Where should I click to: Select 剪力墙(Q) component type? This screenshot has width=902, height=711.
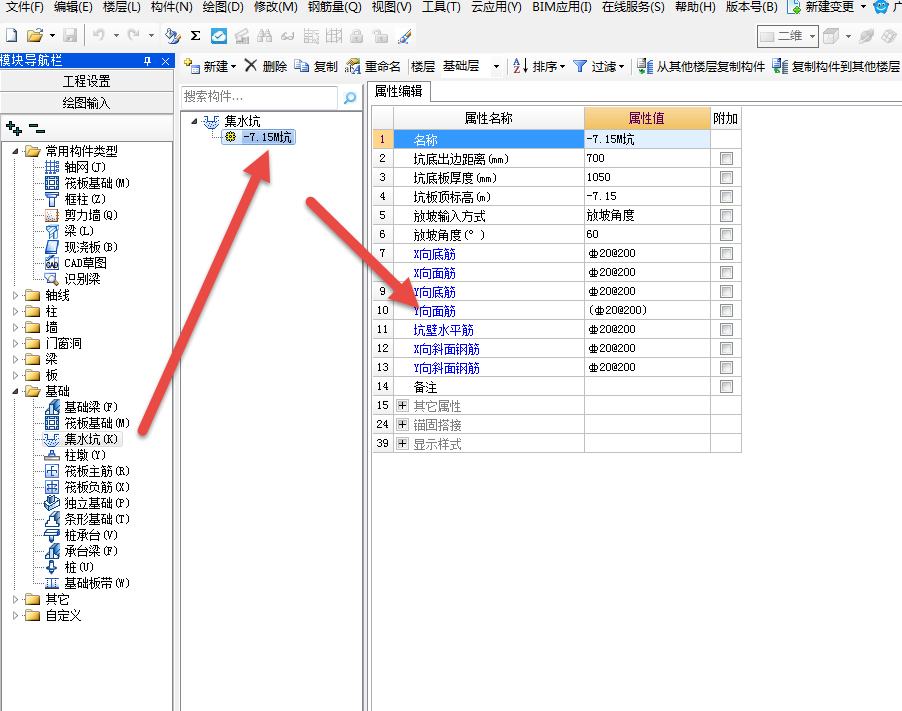point(90,215)
